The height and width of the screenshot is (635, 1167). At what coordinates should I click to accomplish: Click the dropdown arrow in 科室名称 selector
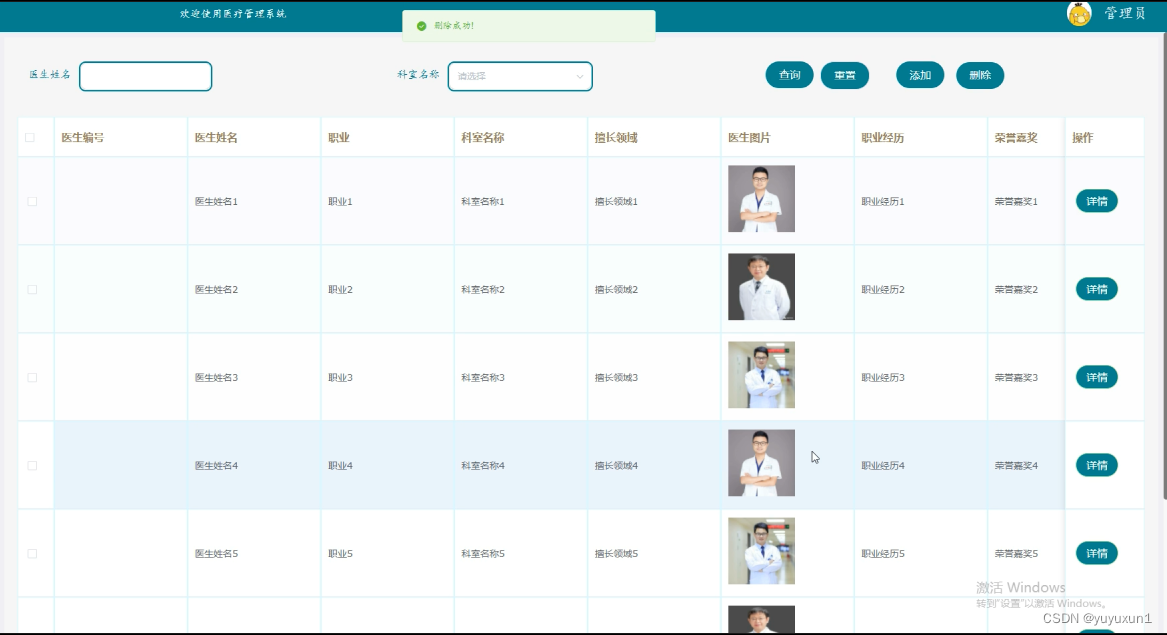click(580, 76)
